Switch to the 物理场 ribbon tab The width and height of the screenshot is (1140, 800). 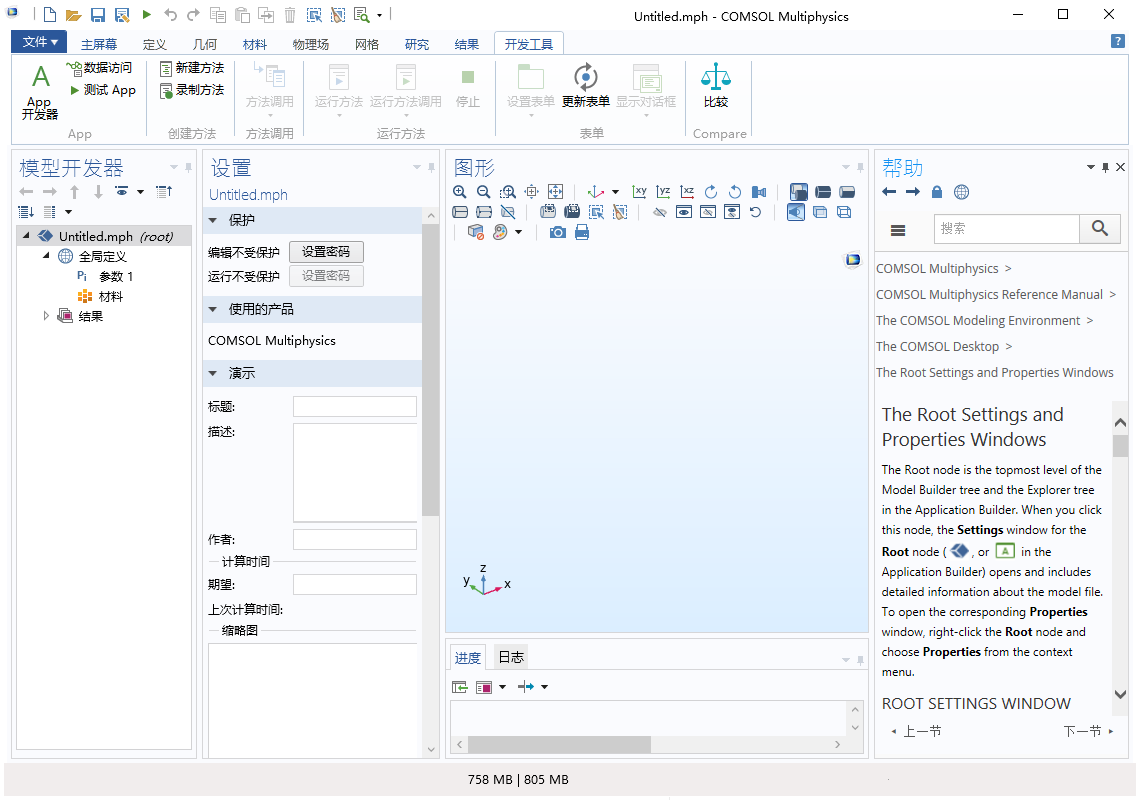click(310, 44)
